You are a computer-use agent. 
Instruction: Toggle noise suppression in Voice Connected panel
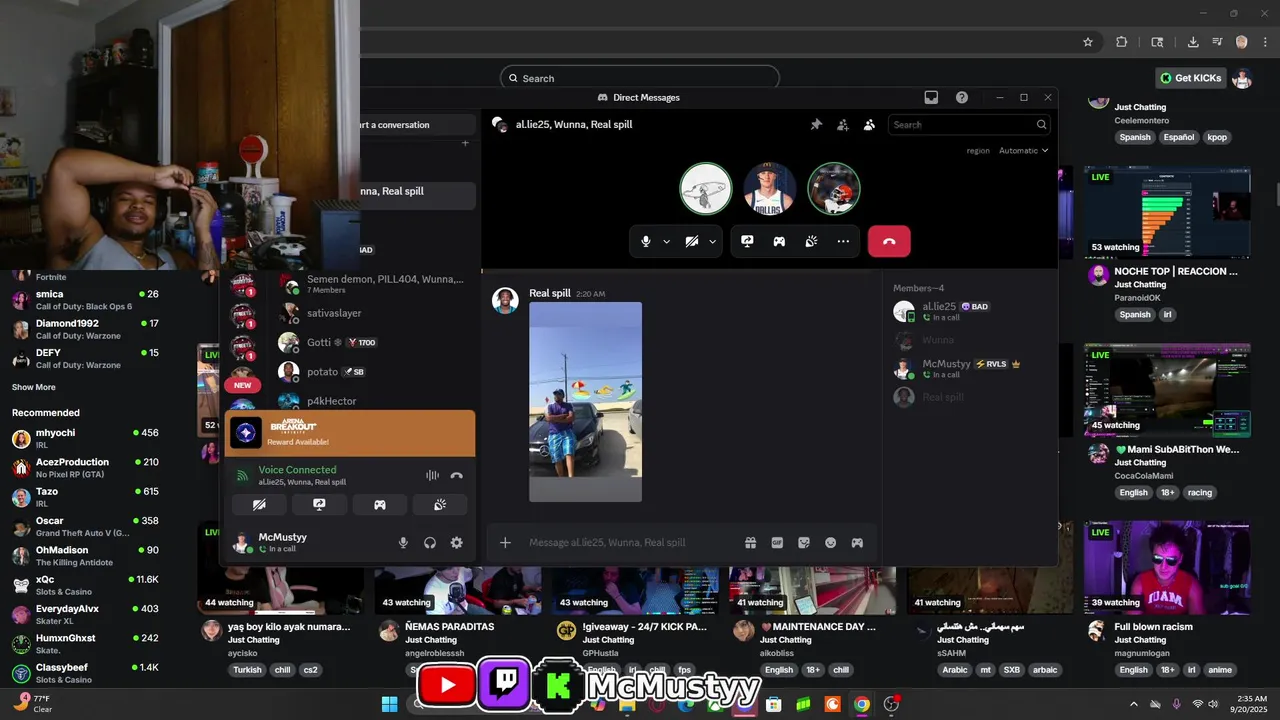point(432,476)
